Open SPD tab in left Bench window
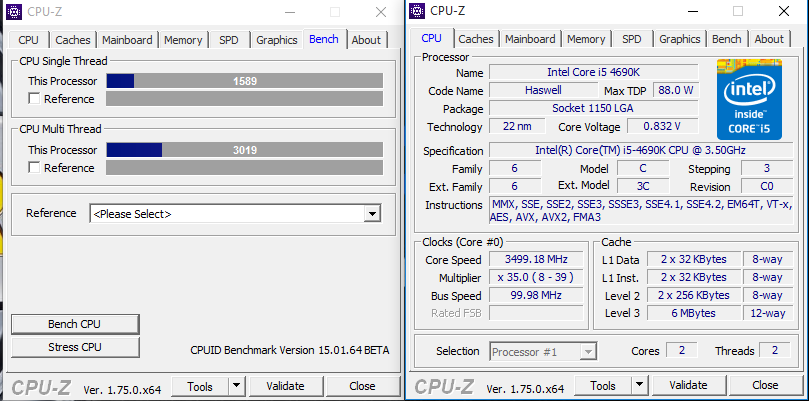 (x=229, y=40)
